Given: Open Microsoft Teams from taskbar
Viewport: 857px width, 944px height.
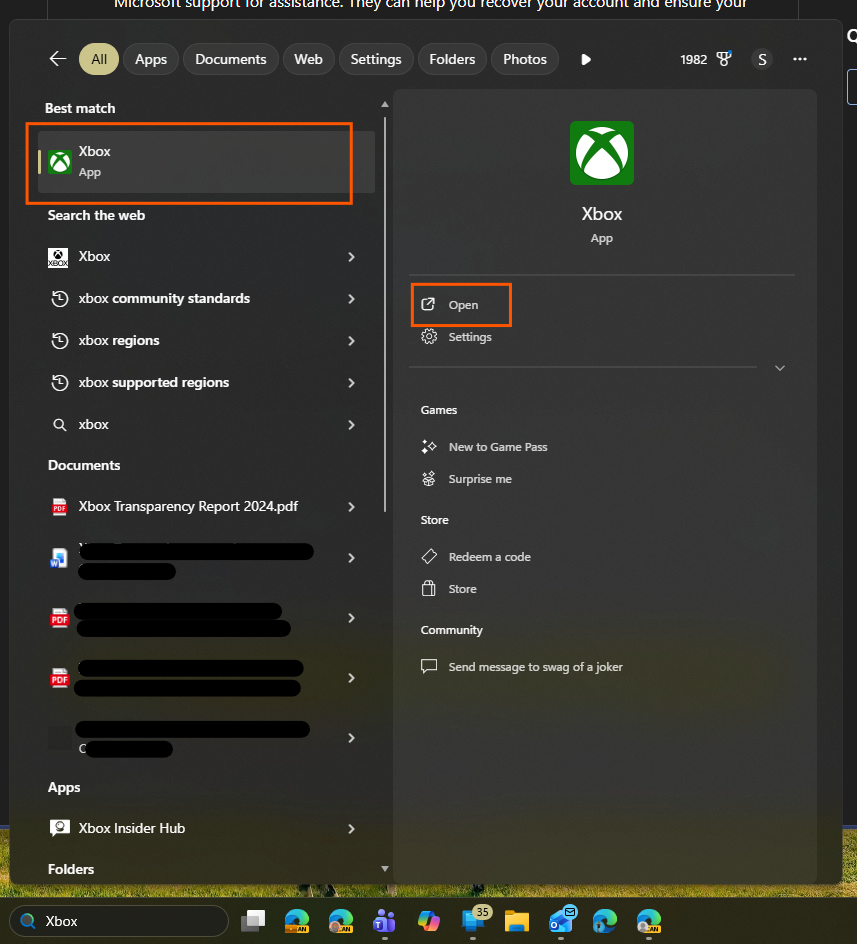Looking at the screenshot, I should [x=384, y=921].
